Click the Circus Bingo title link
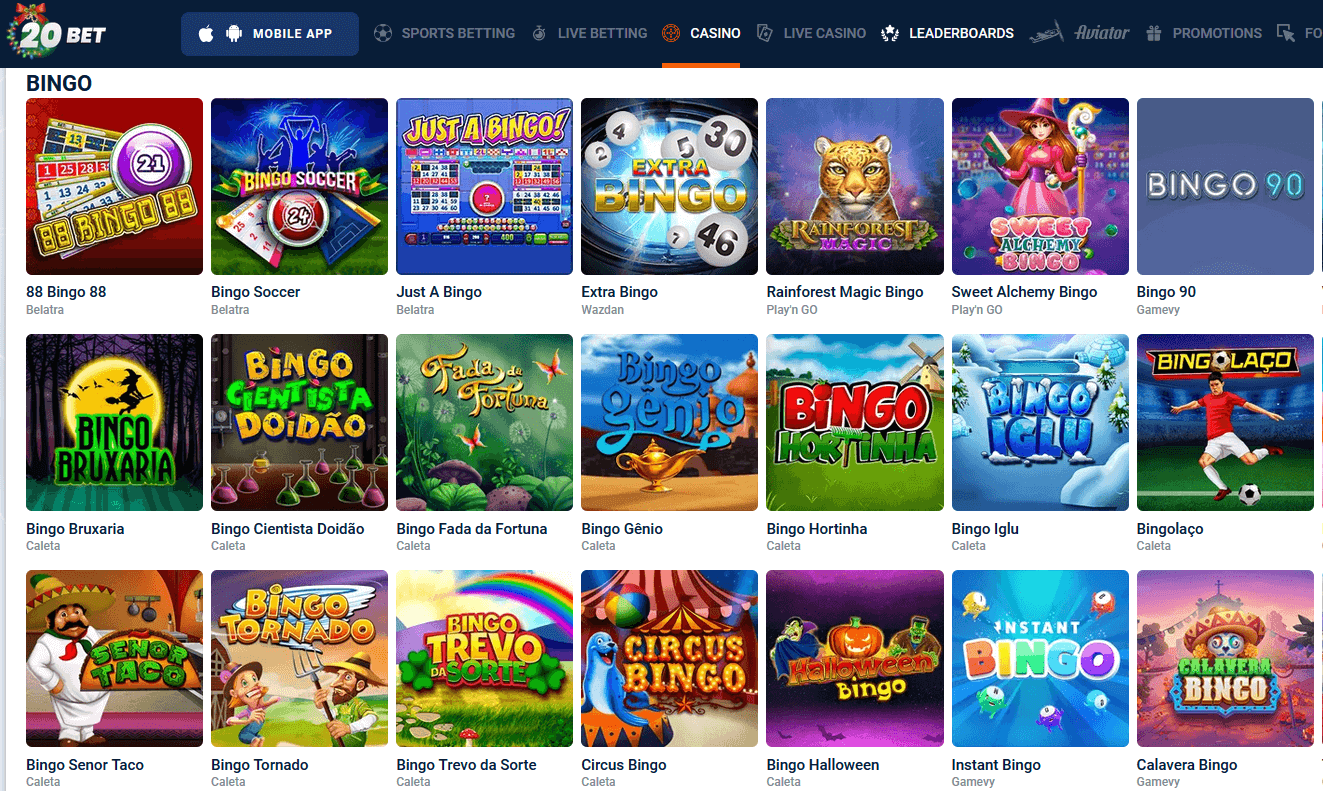Screen dimensions: 1323x791 624,765
